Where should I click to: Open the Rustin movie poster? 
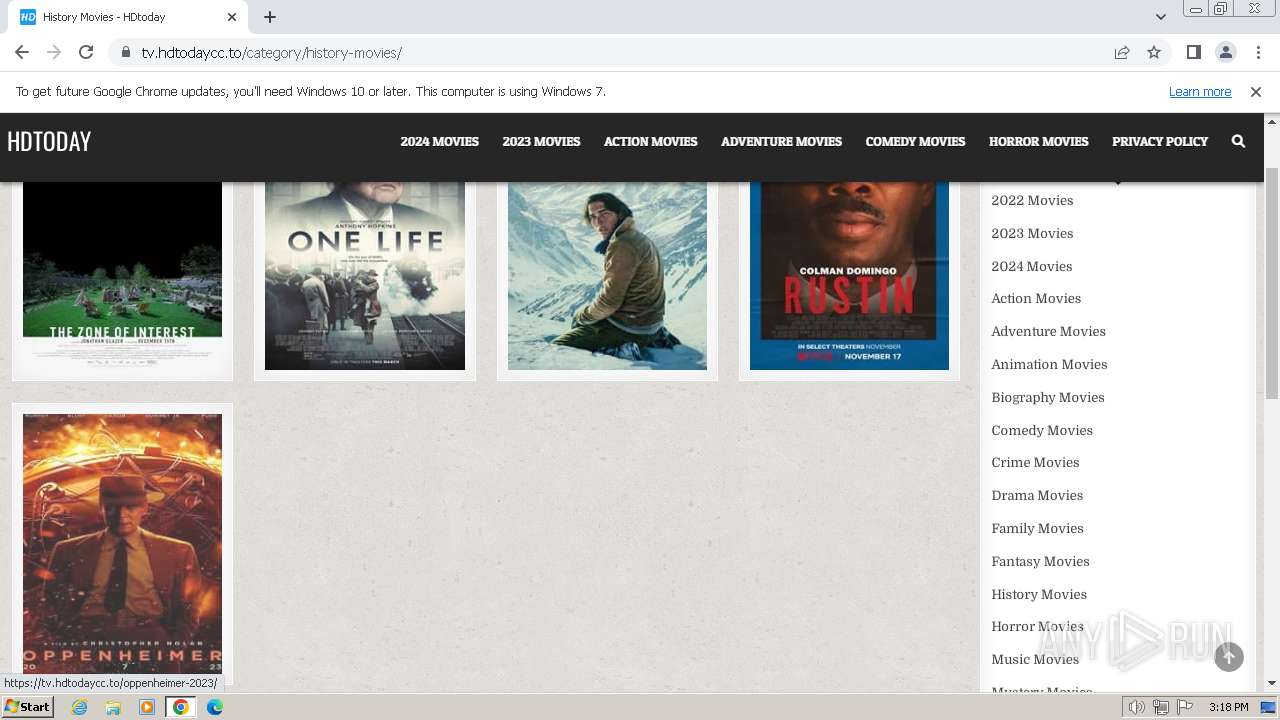click(849, 275)
